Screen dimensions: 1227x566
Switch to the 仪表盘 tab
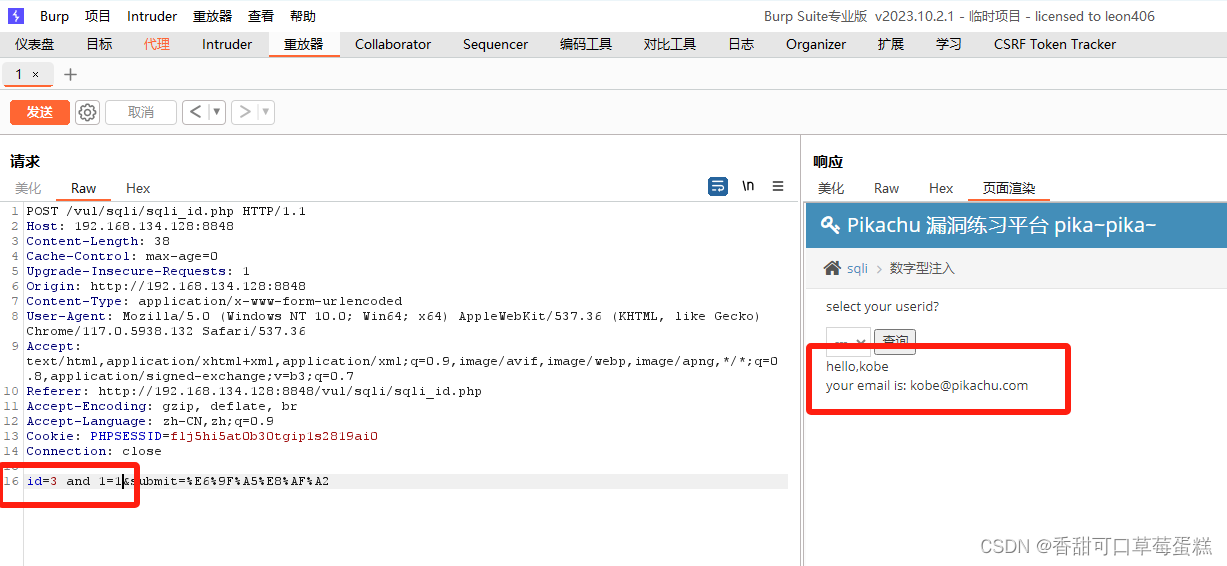point(35,44)
